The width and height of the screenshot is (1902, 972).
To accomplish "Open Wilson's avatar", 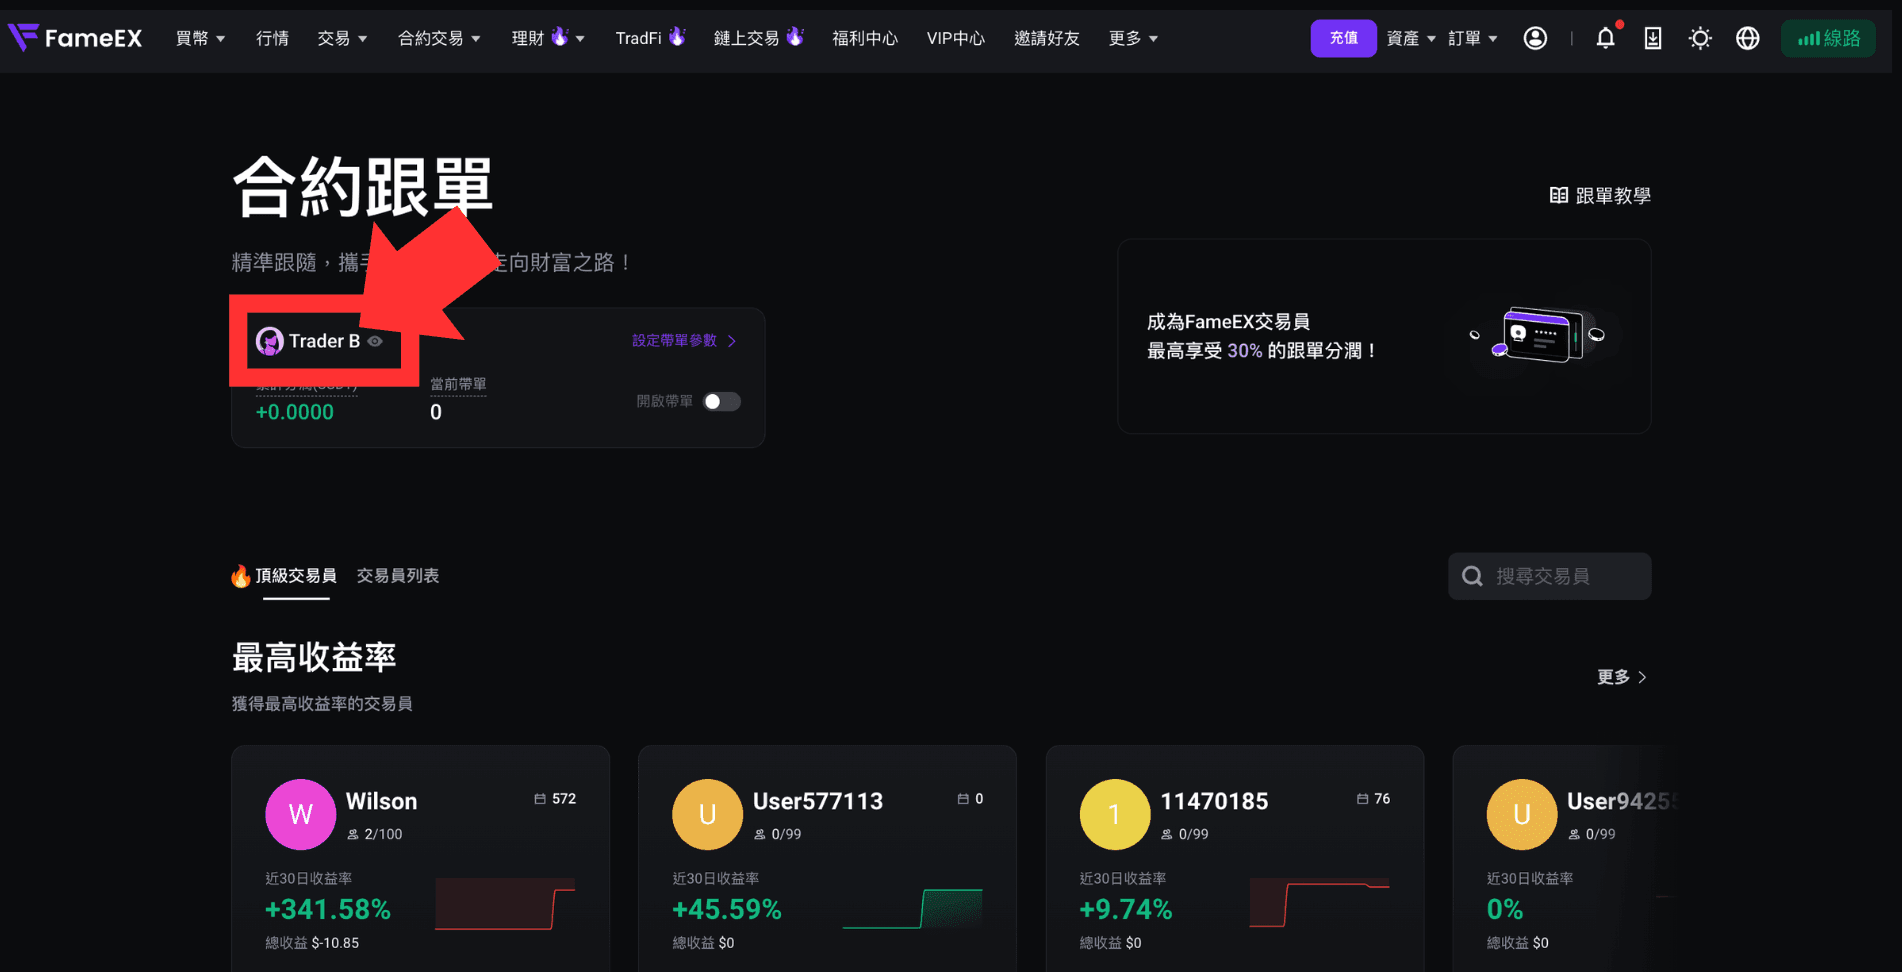I will [x=300, y=814].
